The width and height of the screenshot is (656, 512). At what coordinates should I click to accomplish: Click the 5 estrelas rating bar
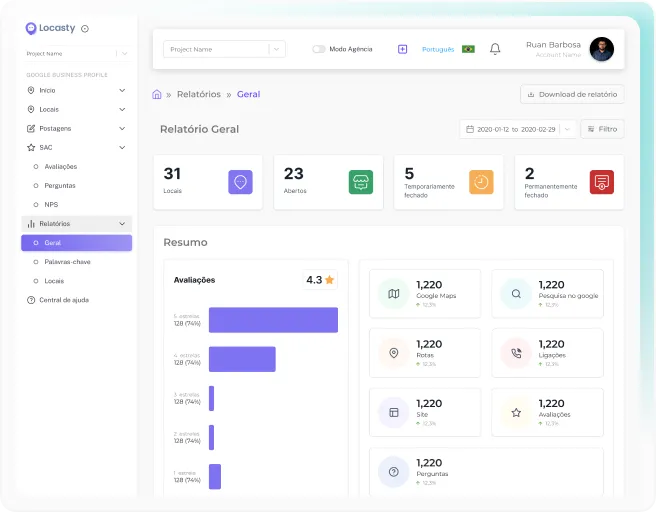pyautogui.click(x=273, y=320)
